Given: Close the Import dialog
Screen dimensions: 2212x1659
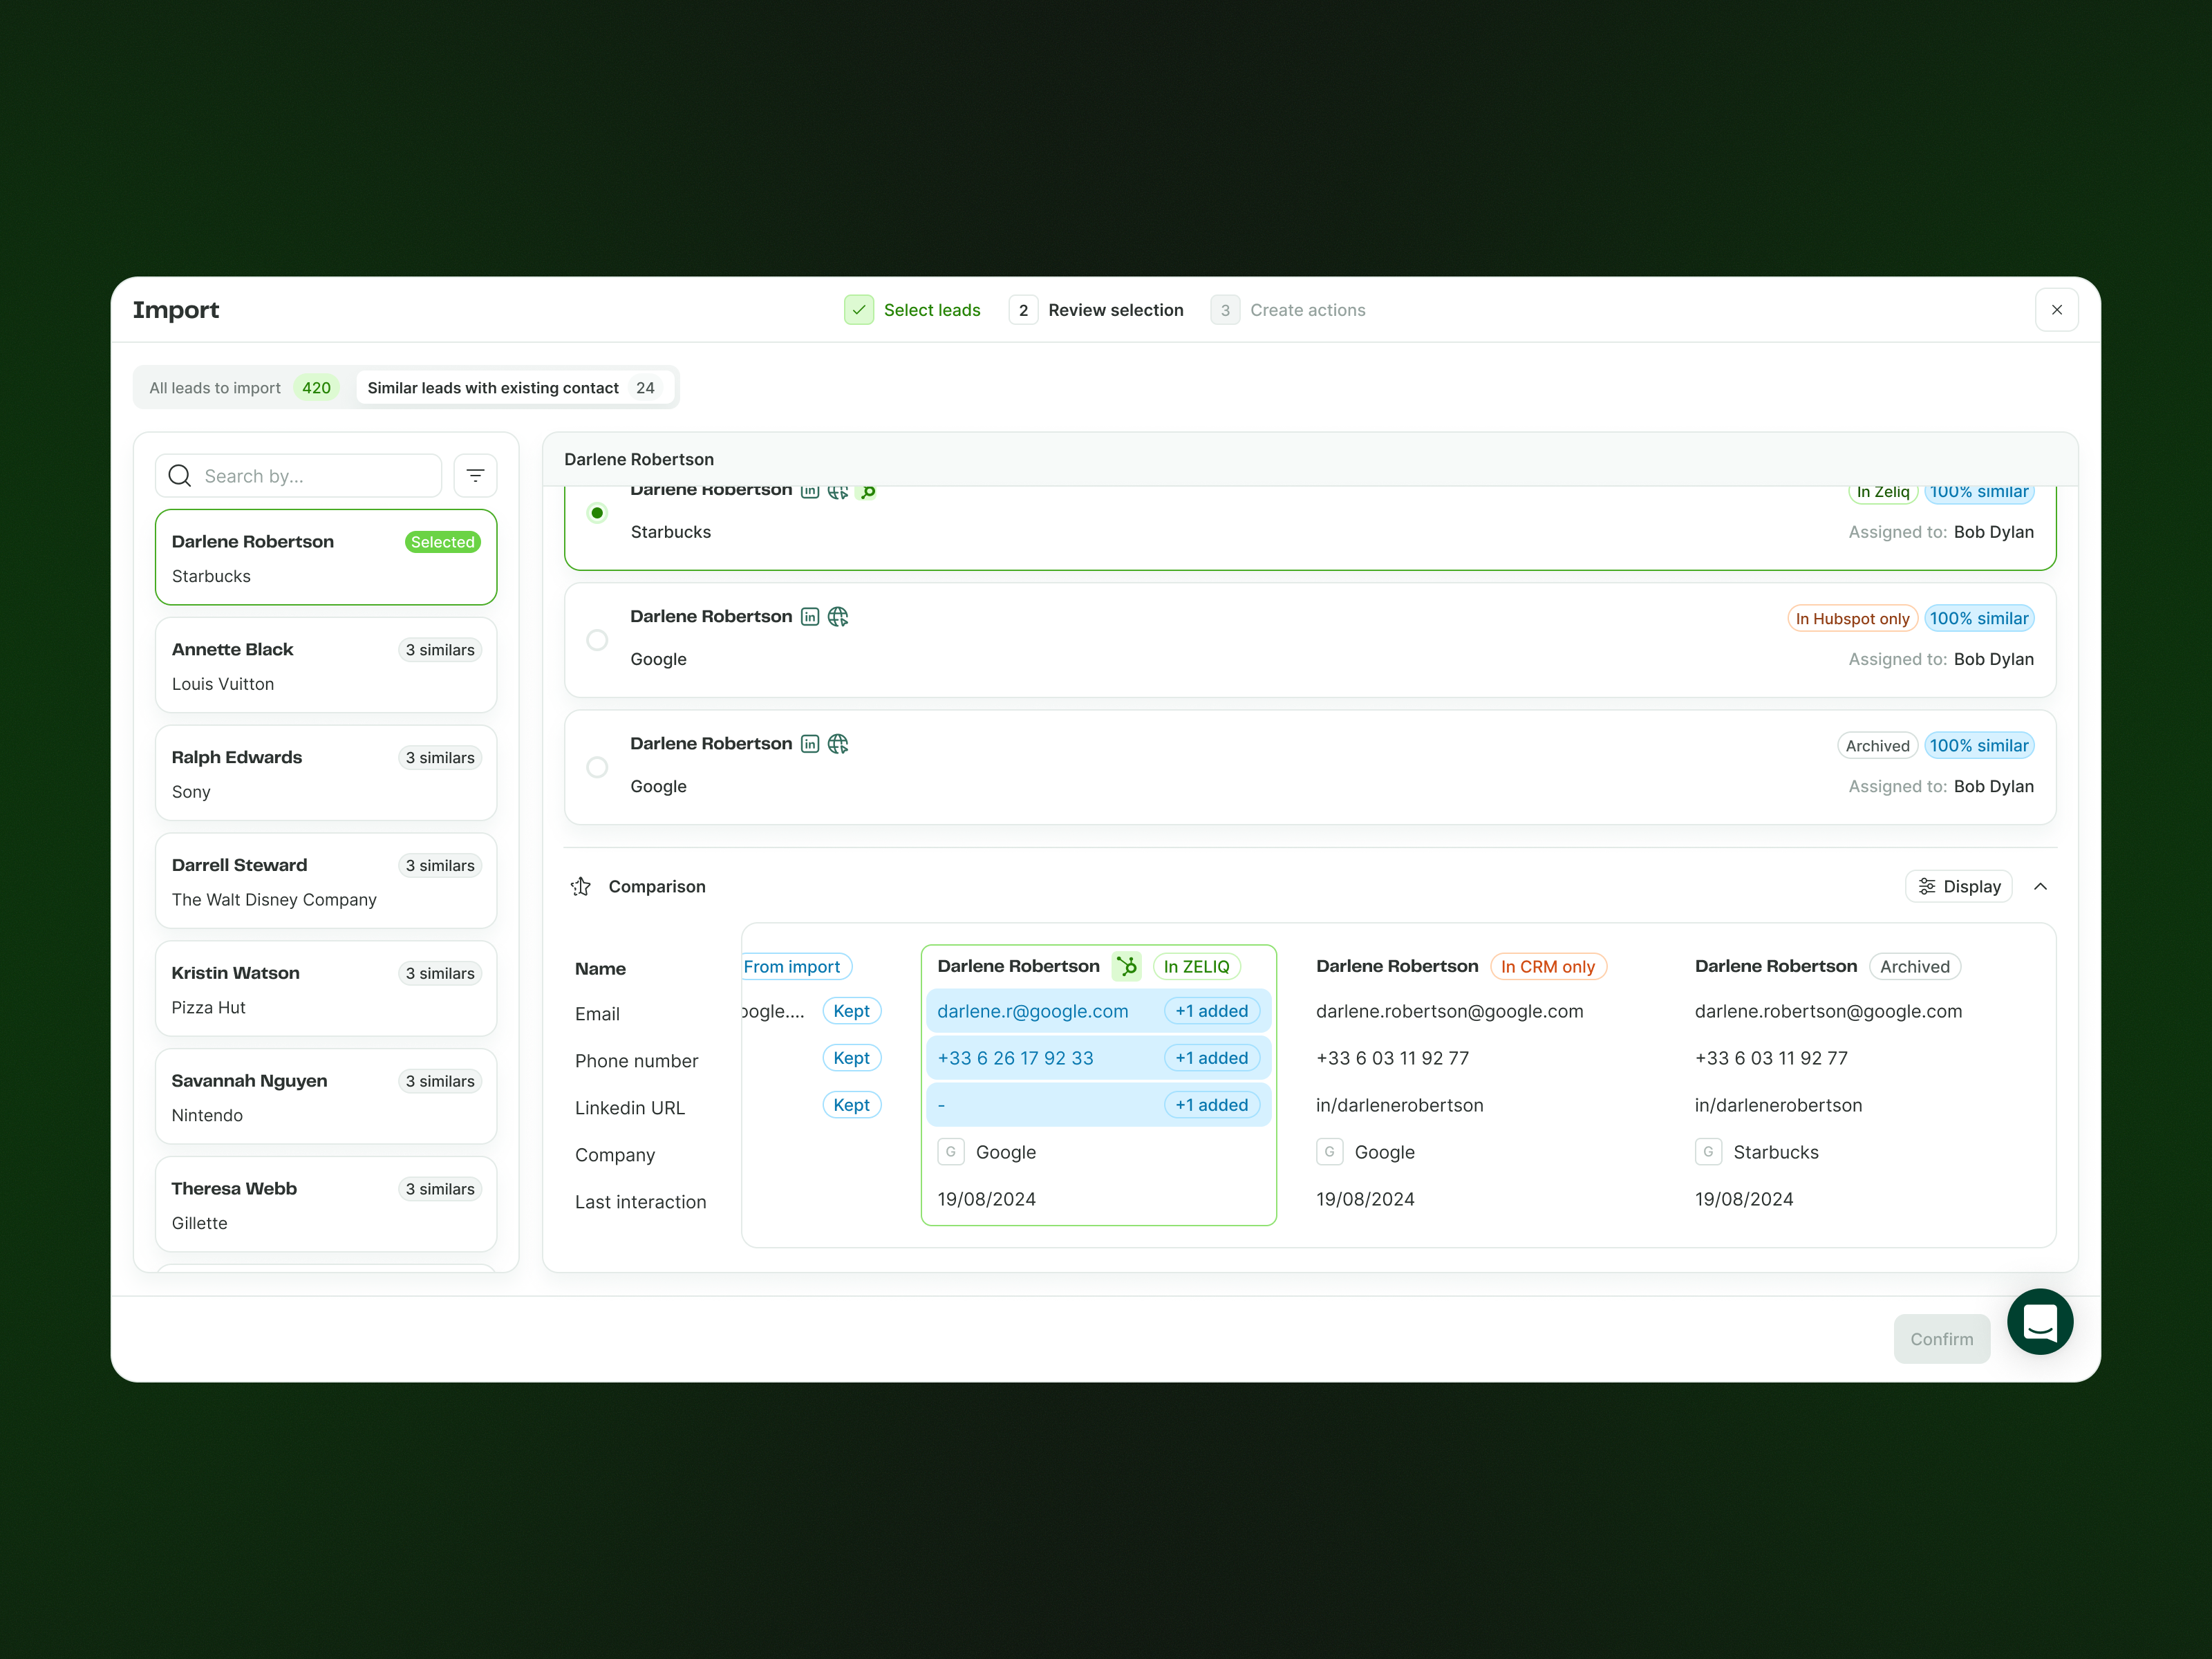Looking at the screenshot, I should [x=2056, y=310].
